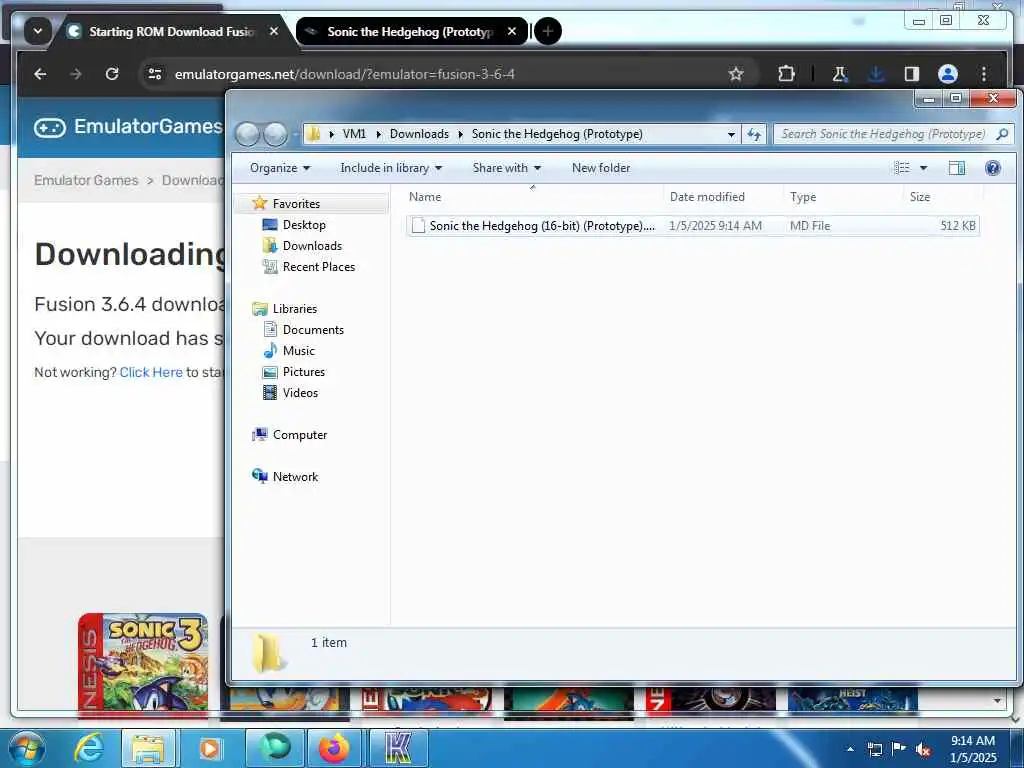Click the Emulator Games breadcrumb link

[x=86, y=180]
